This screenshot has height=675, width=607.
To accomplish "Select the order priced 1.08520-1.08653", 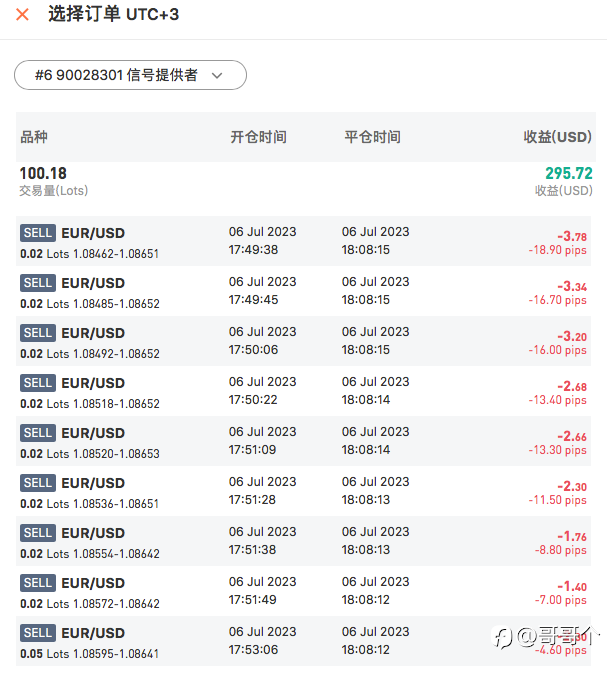I will tap(304, 441).
